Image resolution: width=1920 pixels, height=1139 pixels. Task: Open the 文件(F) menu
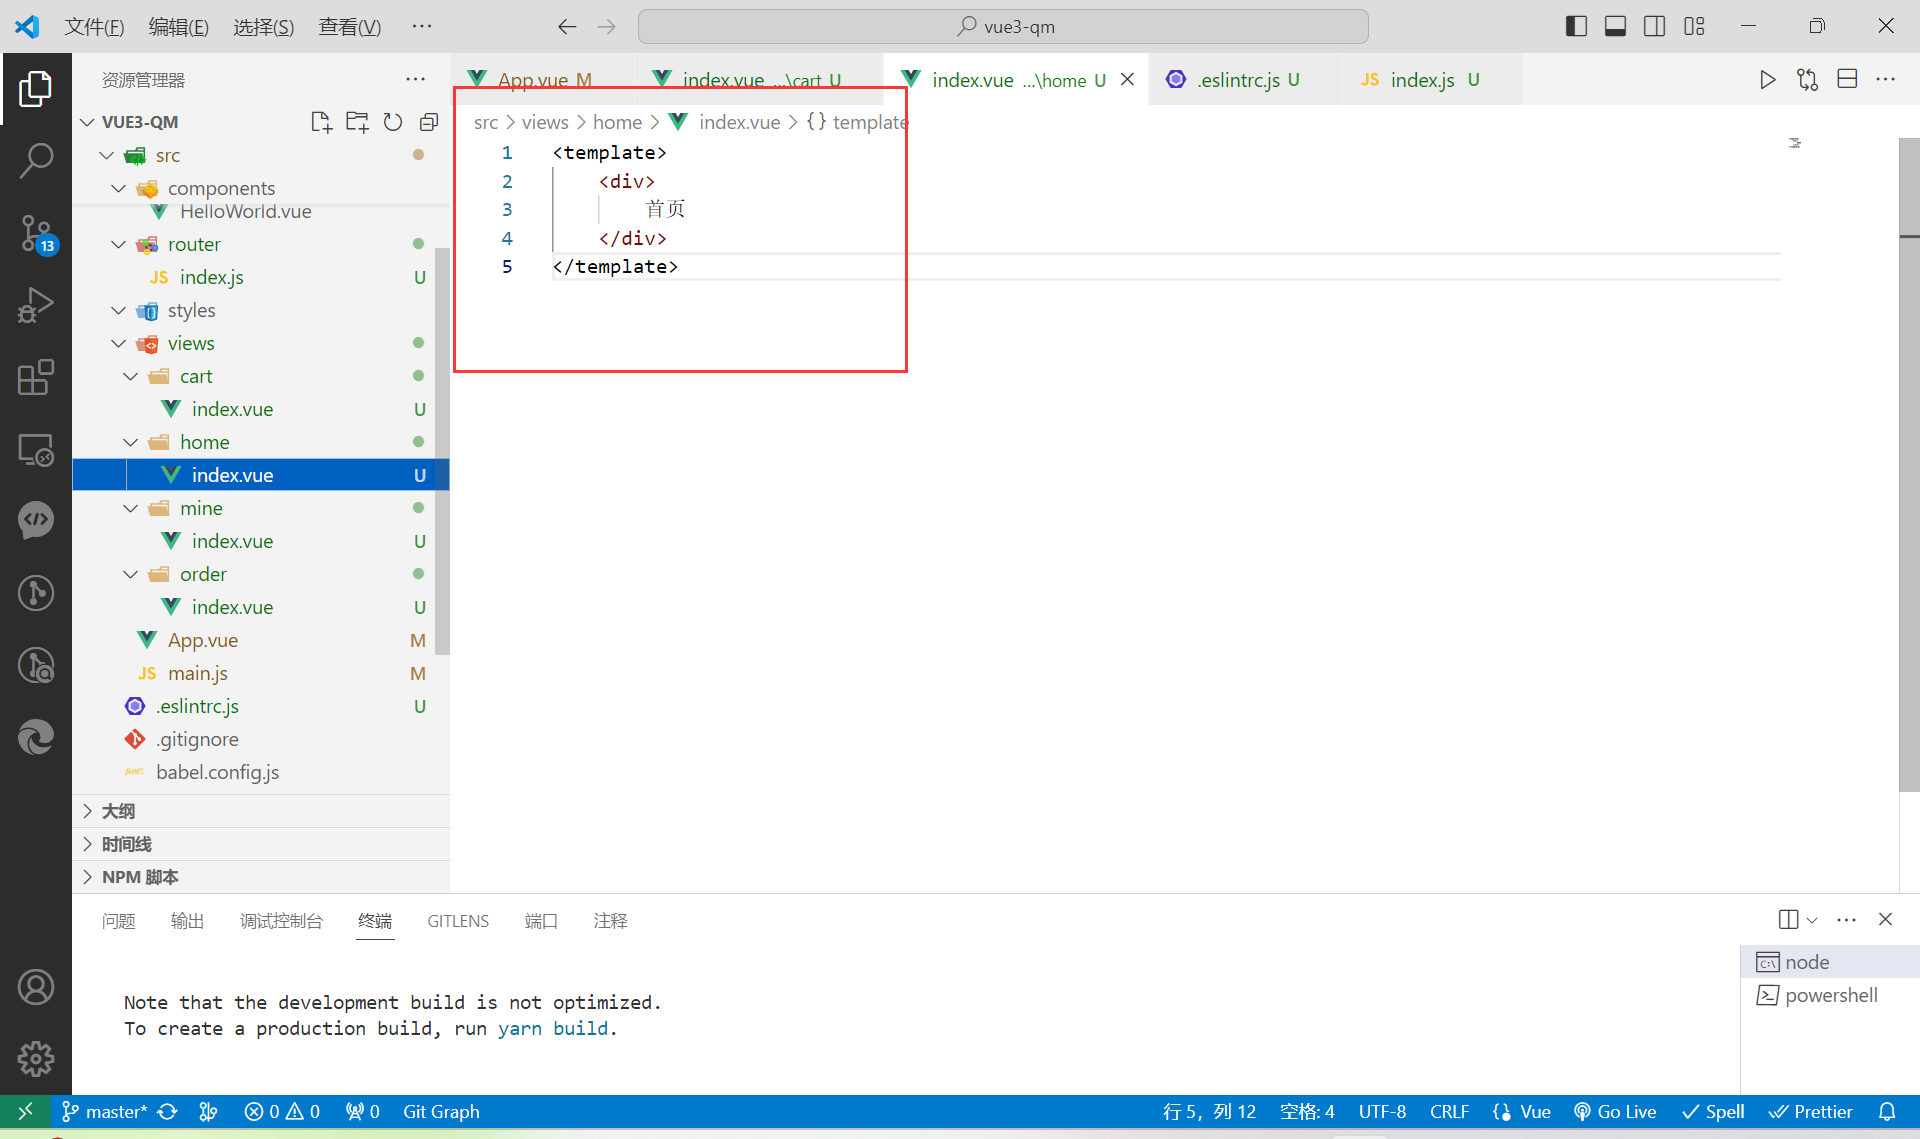94,27
